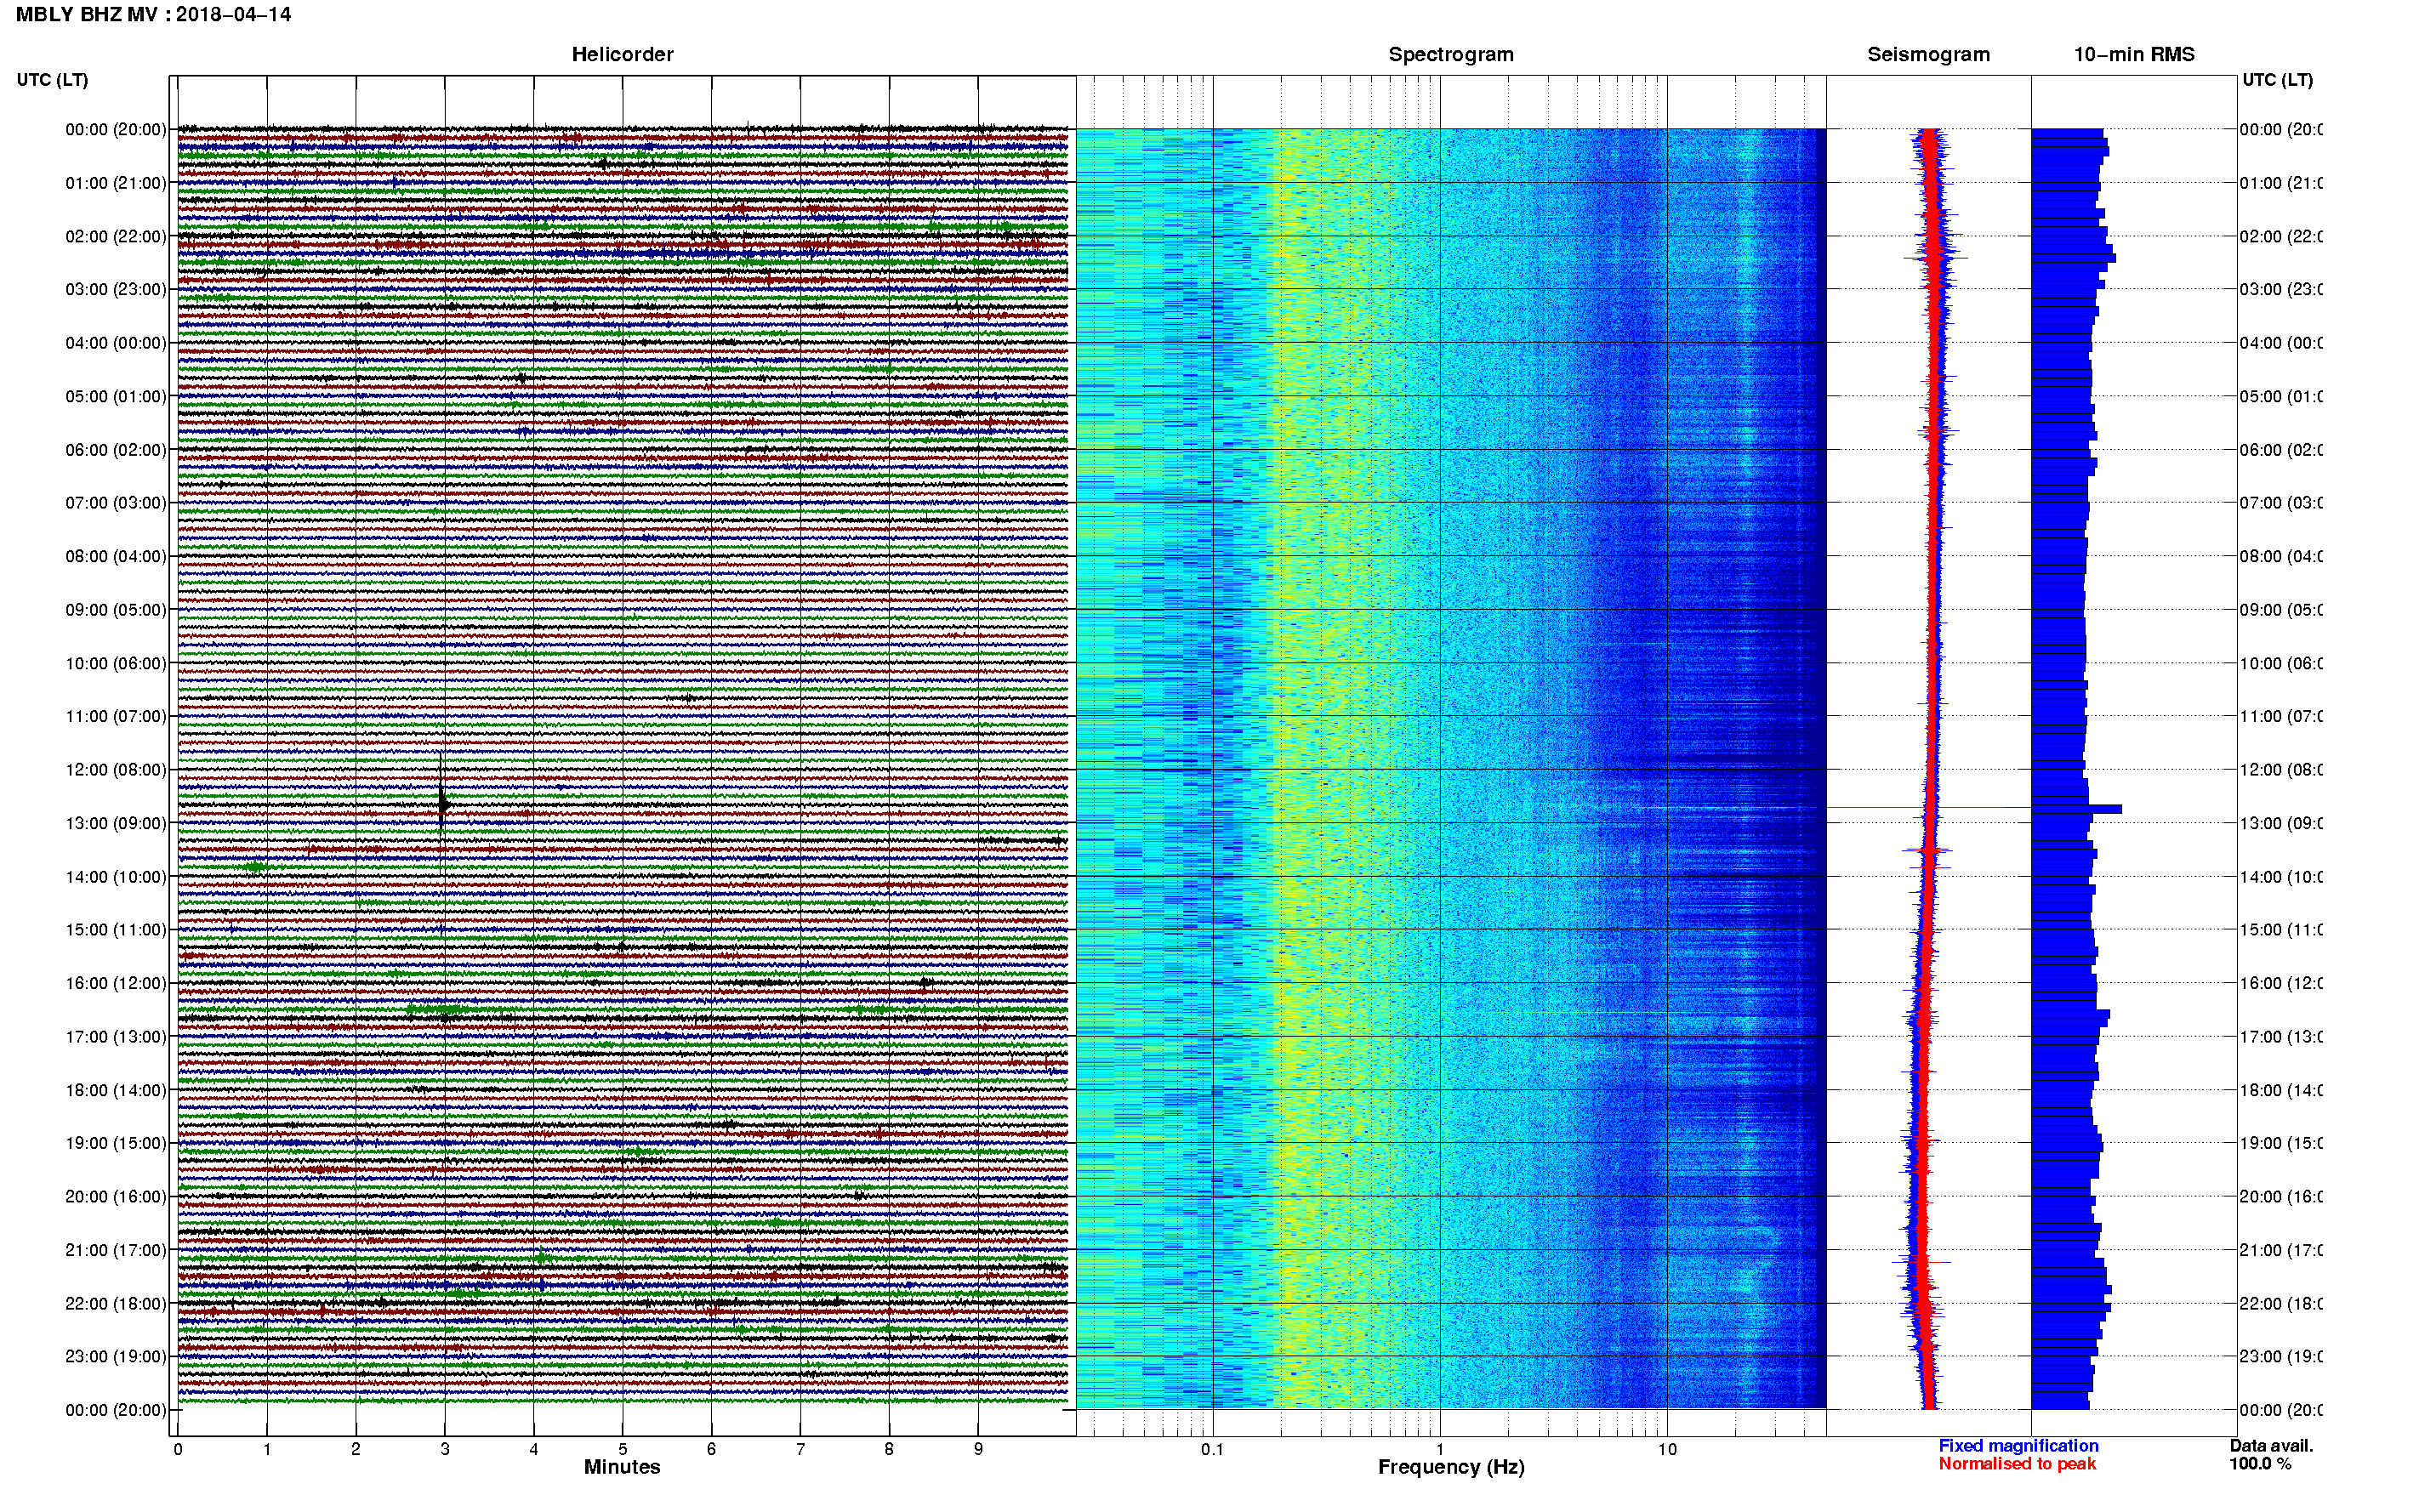Click the large black spike near 12:40 trace

tap(442, 803)
